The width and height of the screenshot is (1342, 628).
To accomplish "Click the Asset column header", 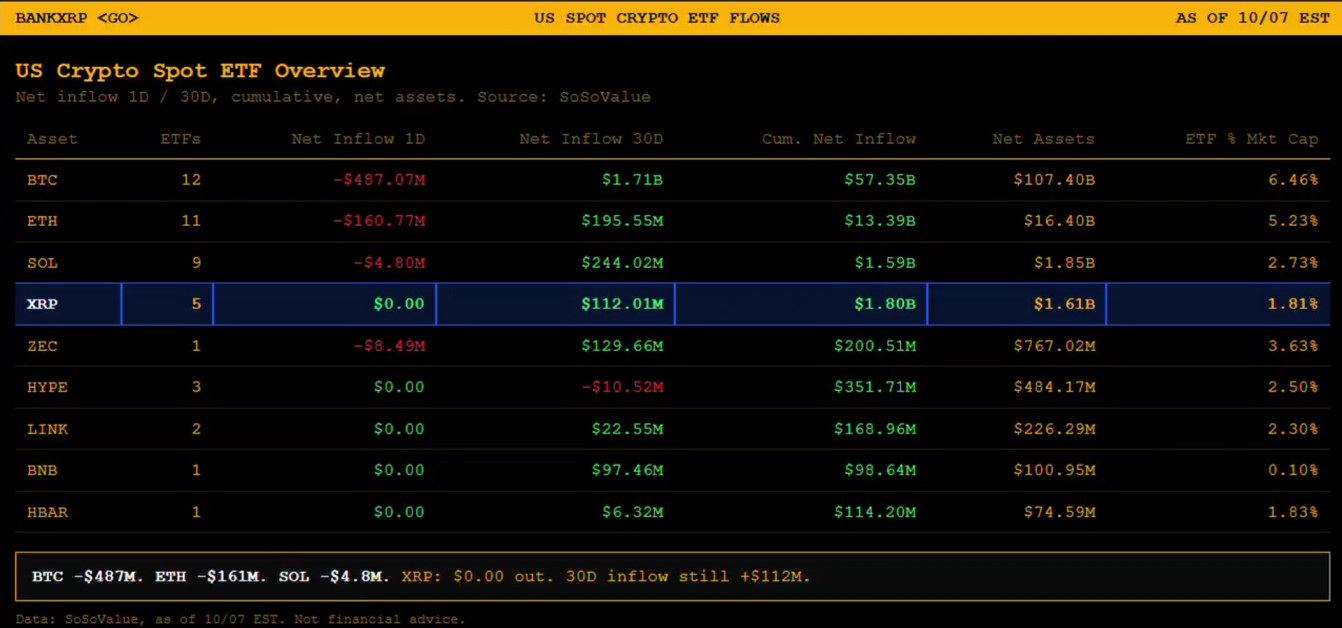I will tap(52, 139).
